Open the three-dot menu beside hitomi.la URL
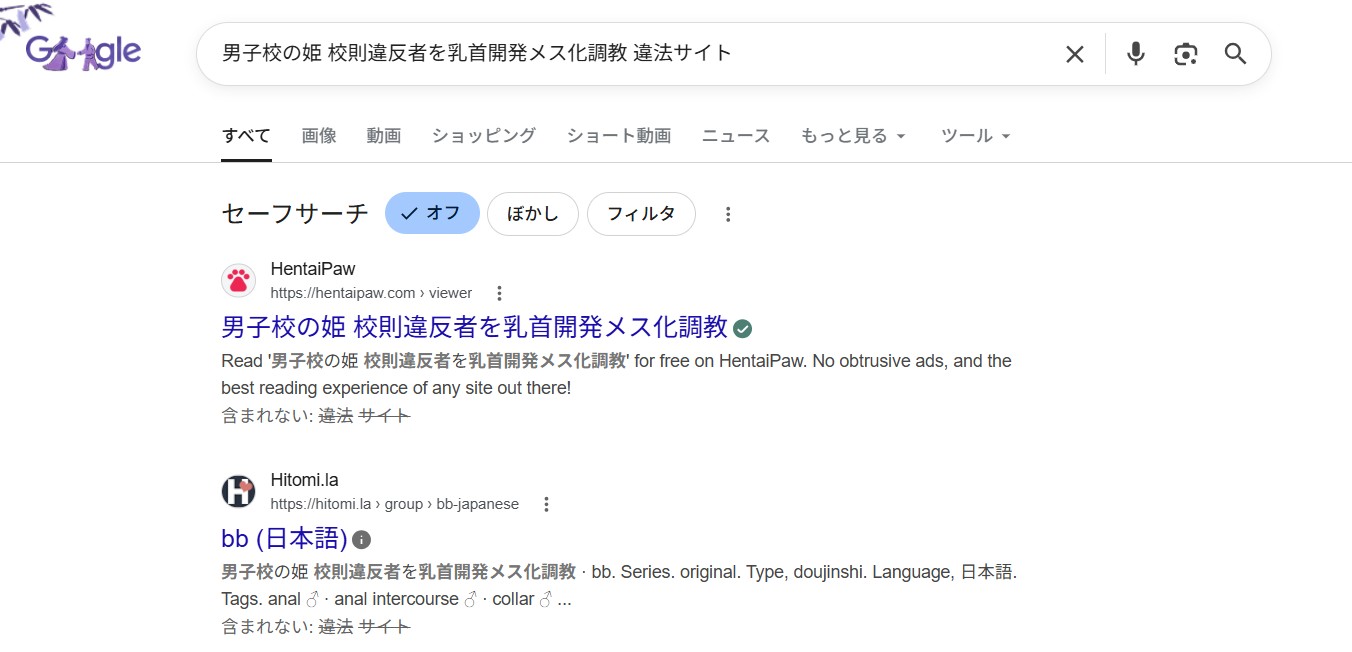Image resolution: width=1352 pixels, height=652 pixels. pyautogui.click(x=546, y=504)
